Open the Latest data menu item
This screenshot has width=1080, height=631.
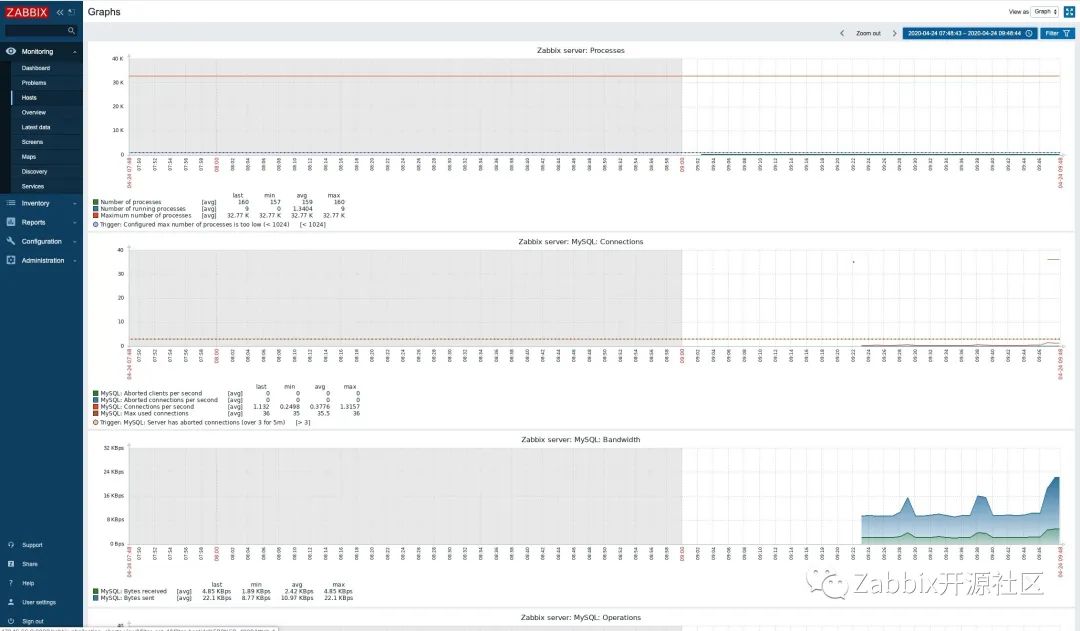[x=36, y=127]
